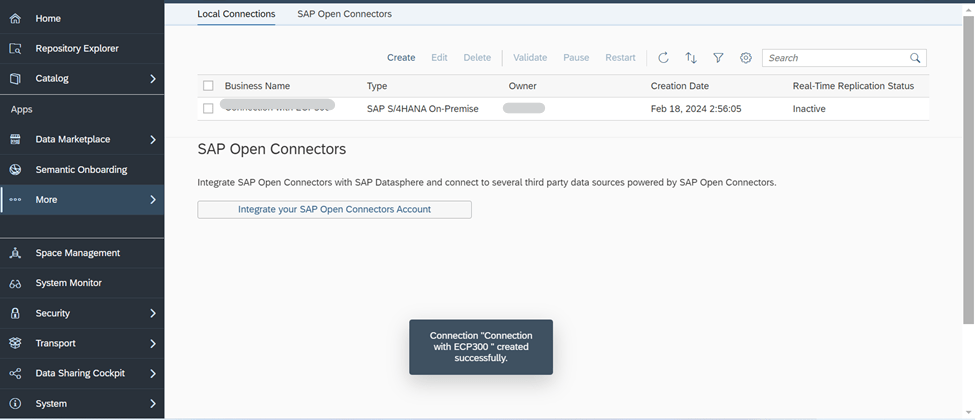Open Repository Explorer icon
The height and width of the screenshot is (420, 975).
16,49
